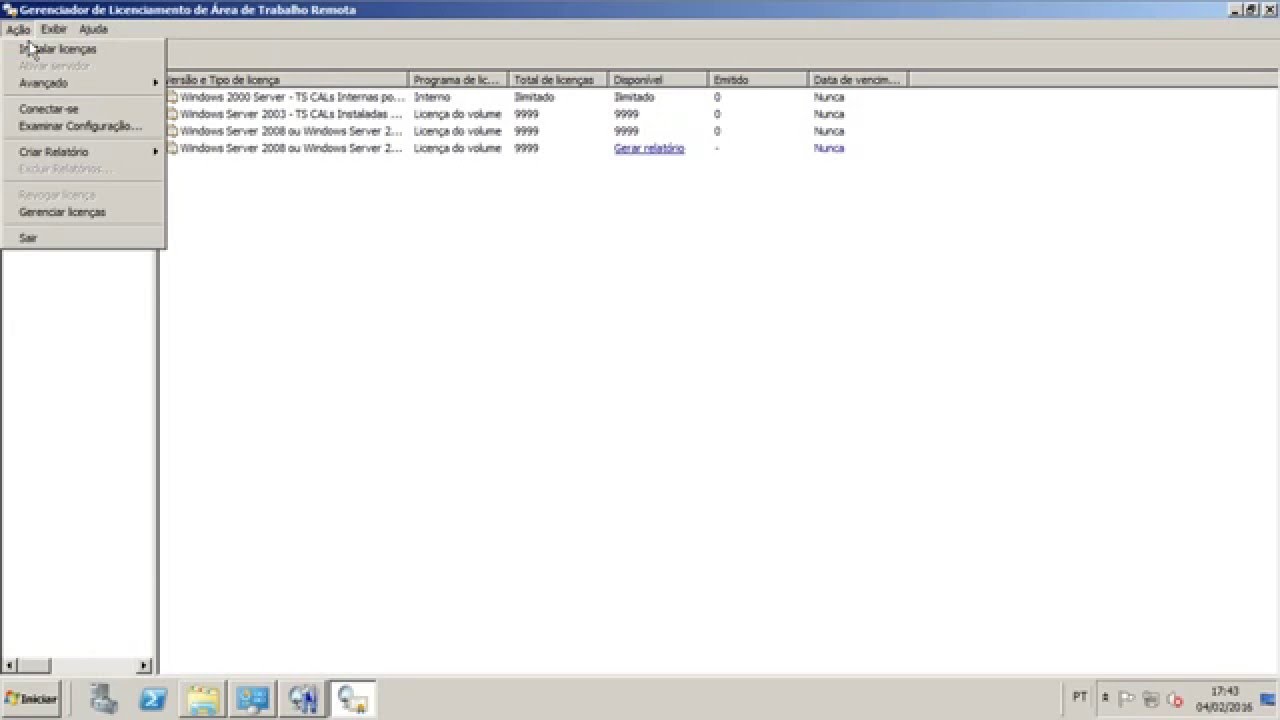Viewport: 1280px width, 720px height.
Task: Click the Ação menu title
Action: [x=18, y=29]
